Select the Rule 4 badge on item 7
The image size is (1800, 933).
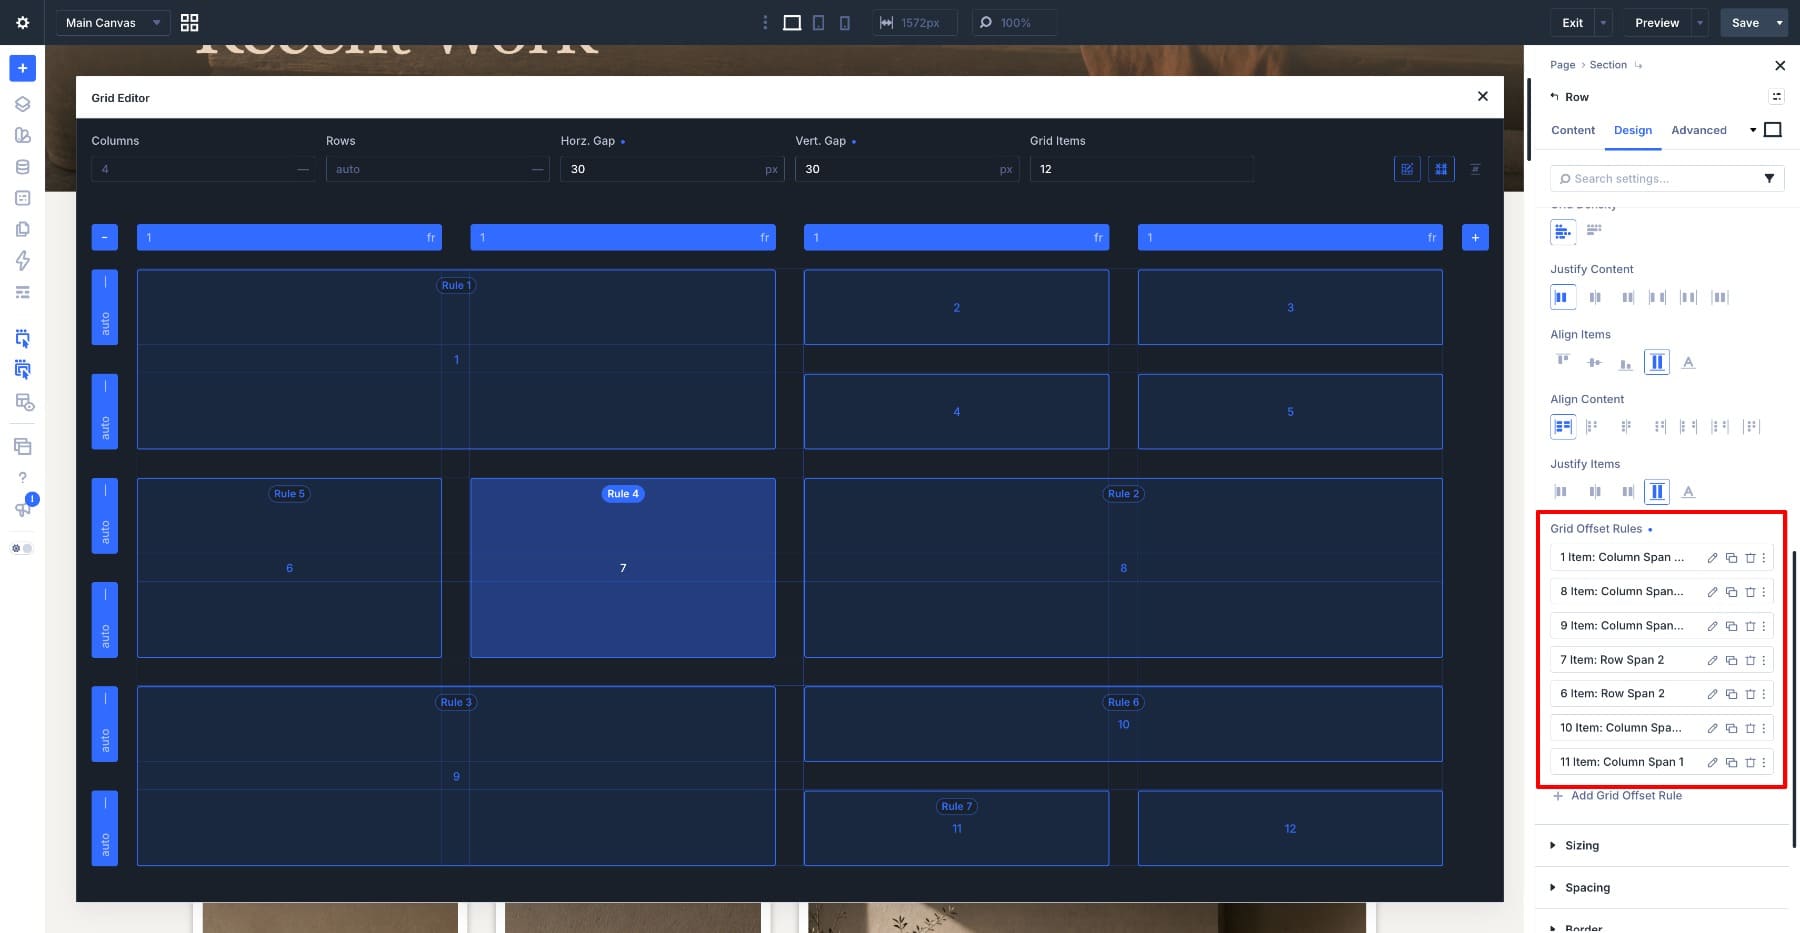[x=623, y=494]
